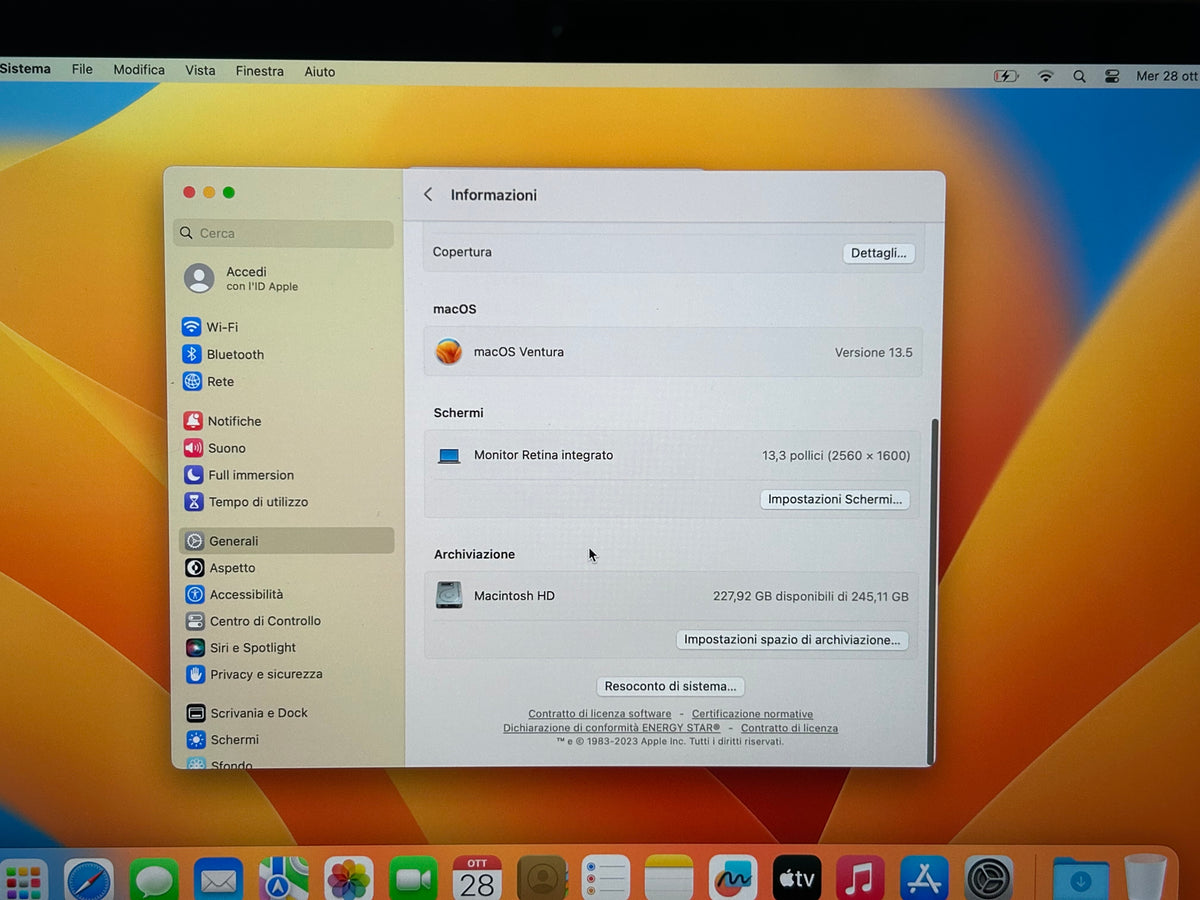
Task: Click the Macintosh HD disk icon
Action: [x=449, y=595]
